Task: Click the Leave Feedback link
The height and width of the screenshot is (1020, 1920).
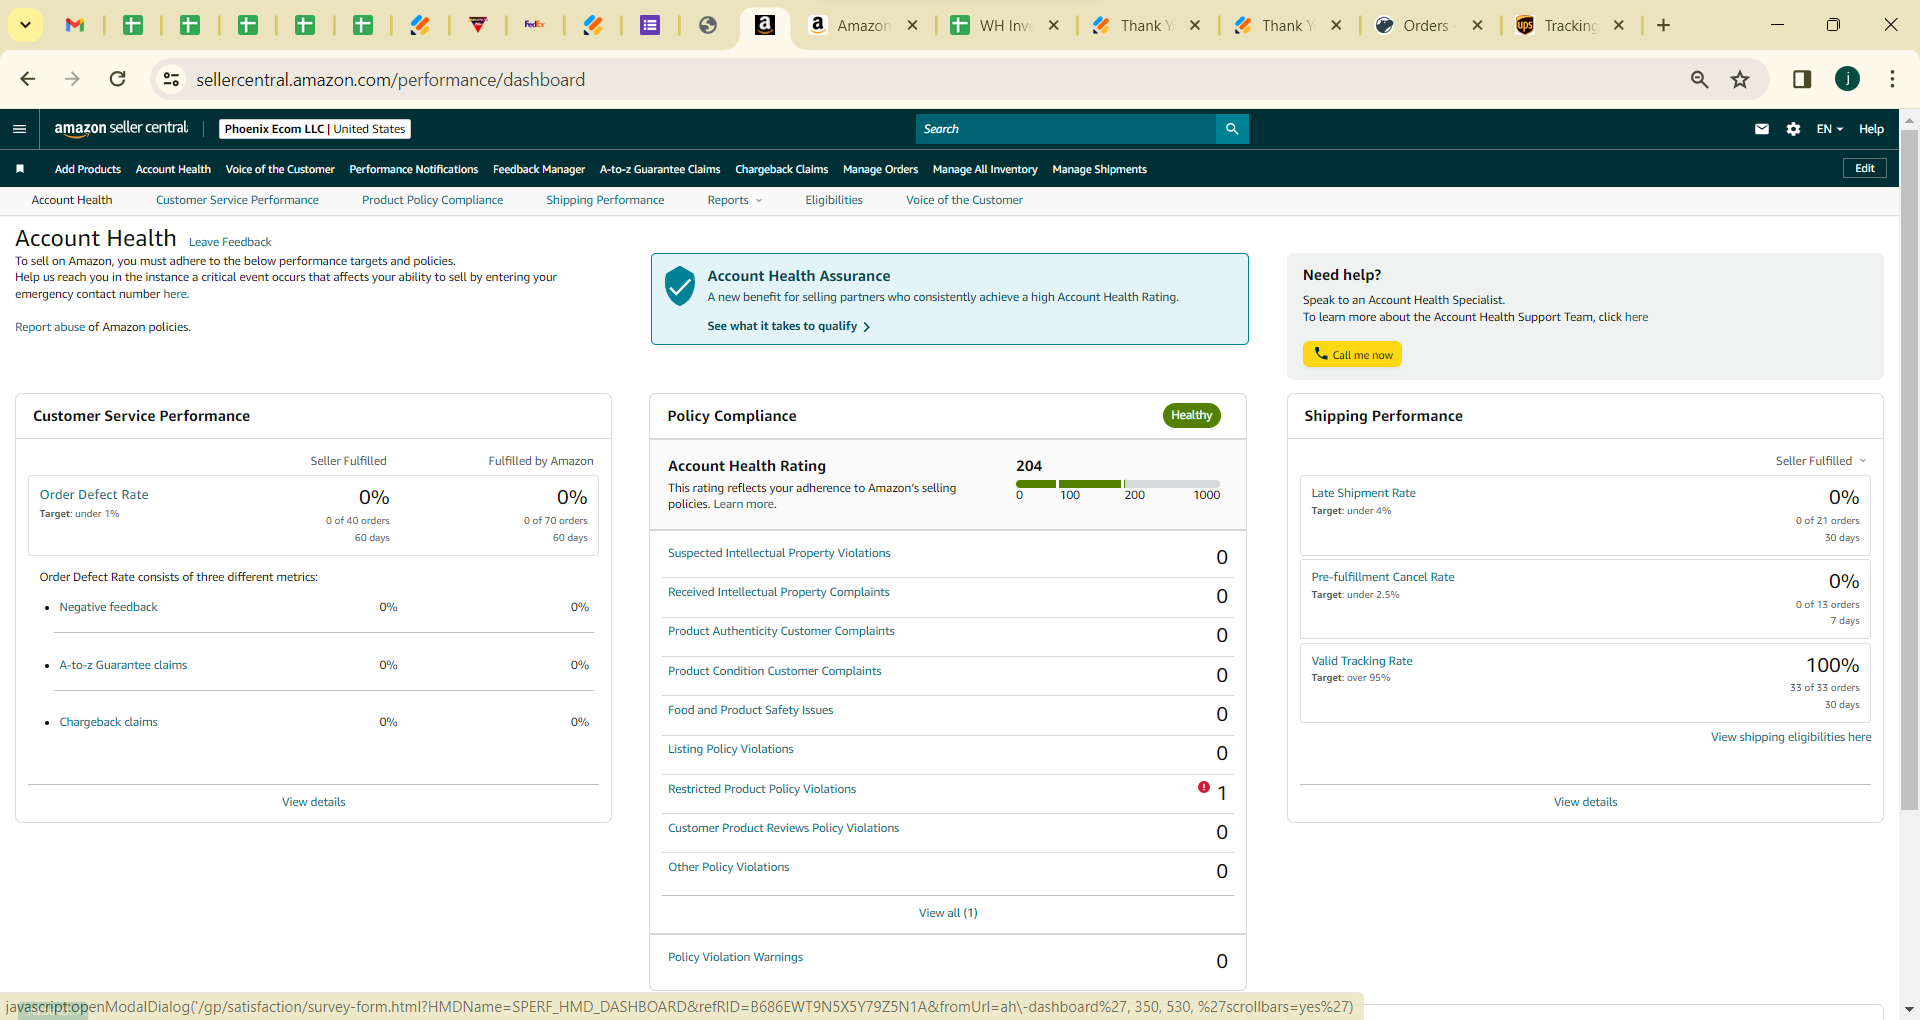Action: [x=230, y=242]
